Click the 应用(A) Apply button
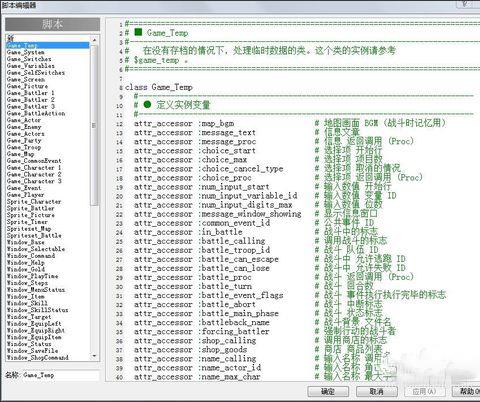 pos(424,391)
